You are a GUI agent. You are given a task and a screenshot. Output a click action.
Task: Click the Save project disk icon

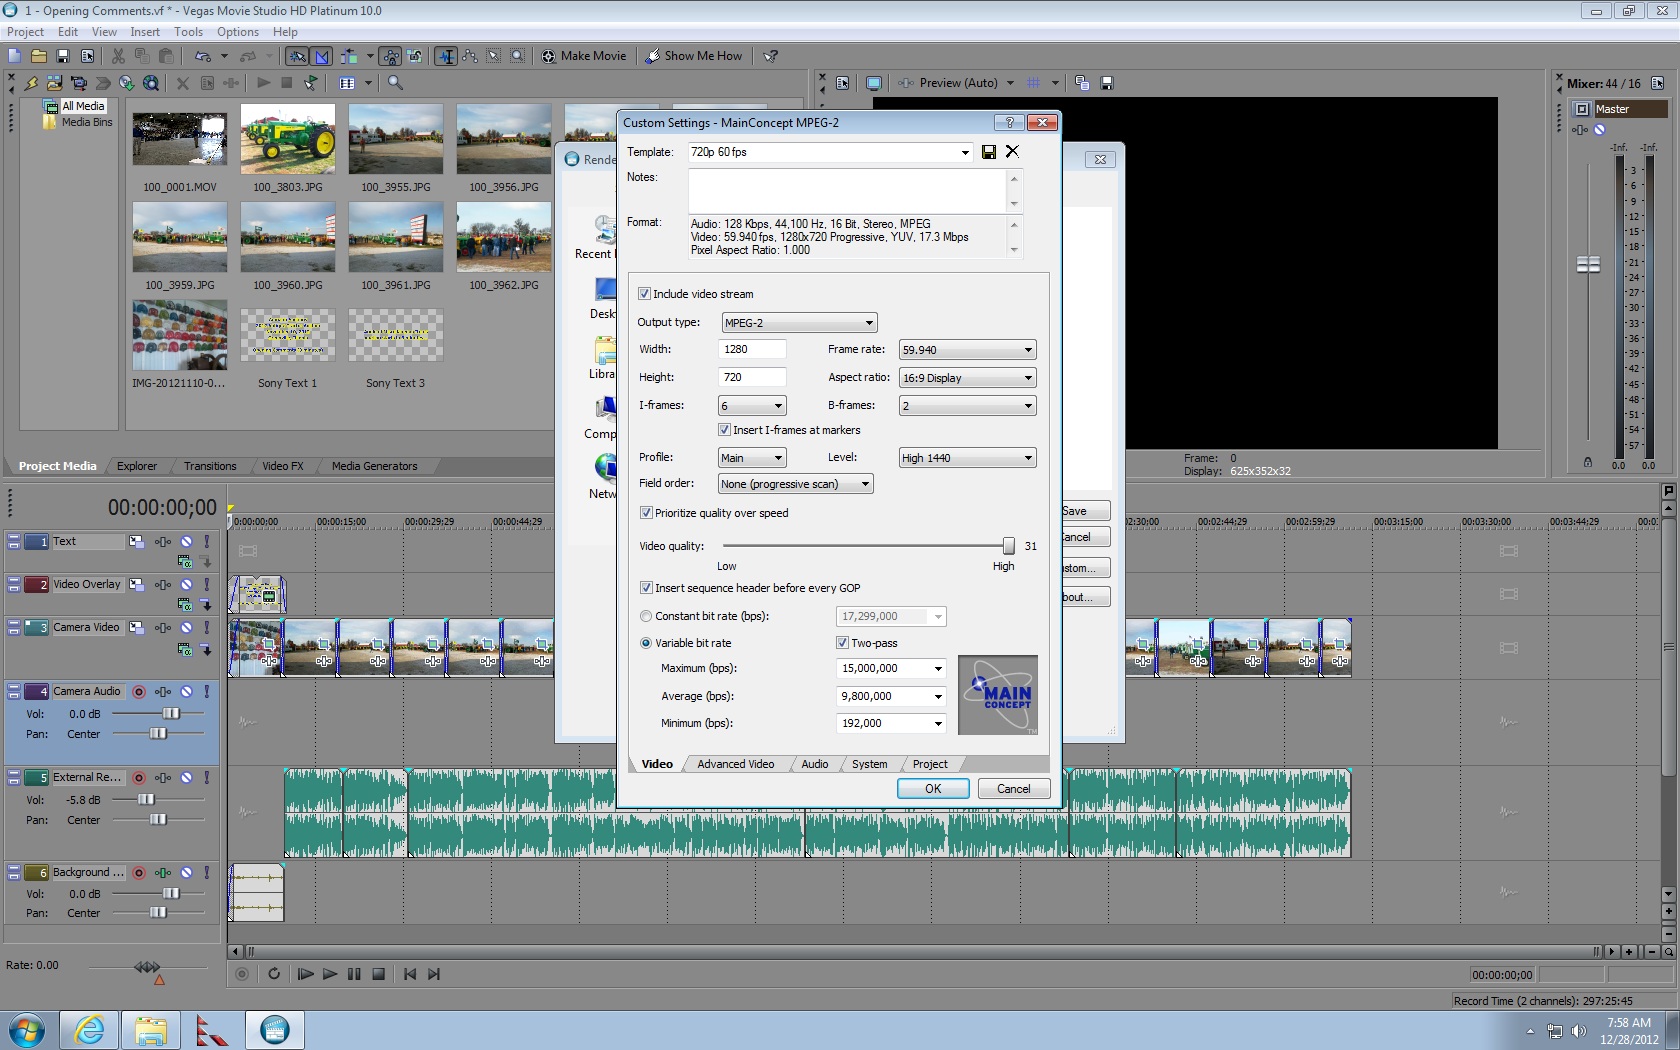(63, 56)
